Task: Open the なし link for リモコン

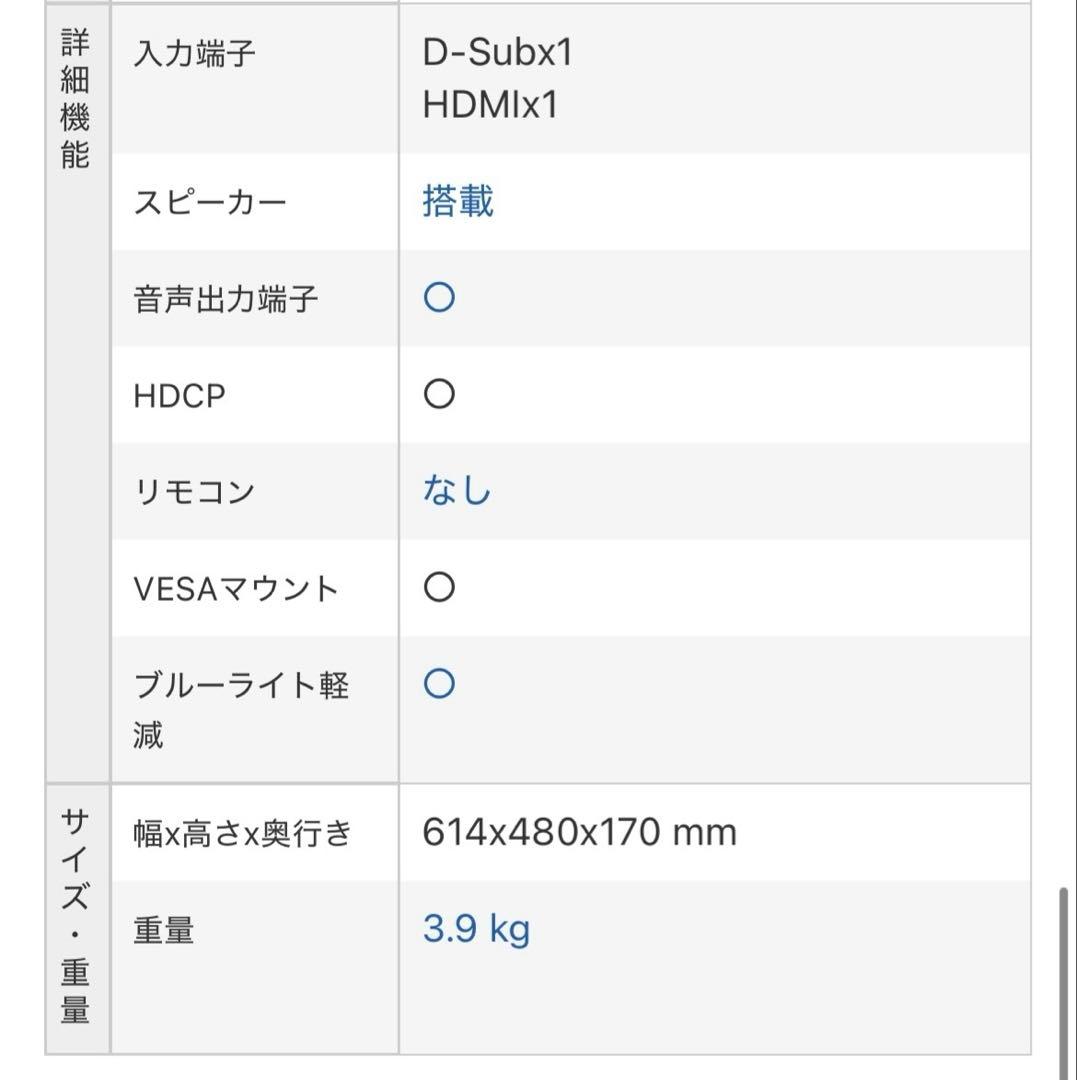Action: 457,492
